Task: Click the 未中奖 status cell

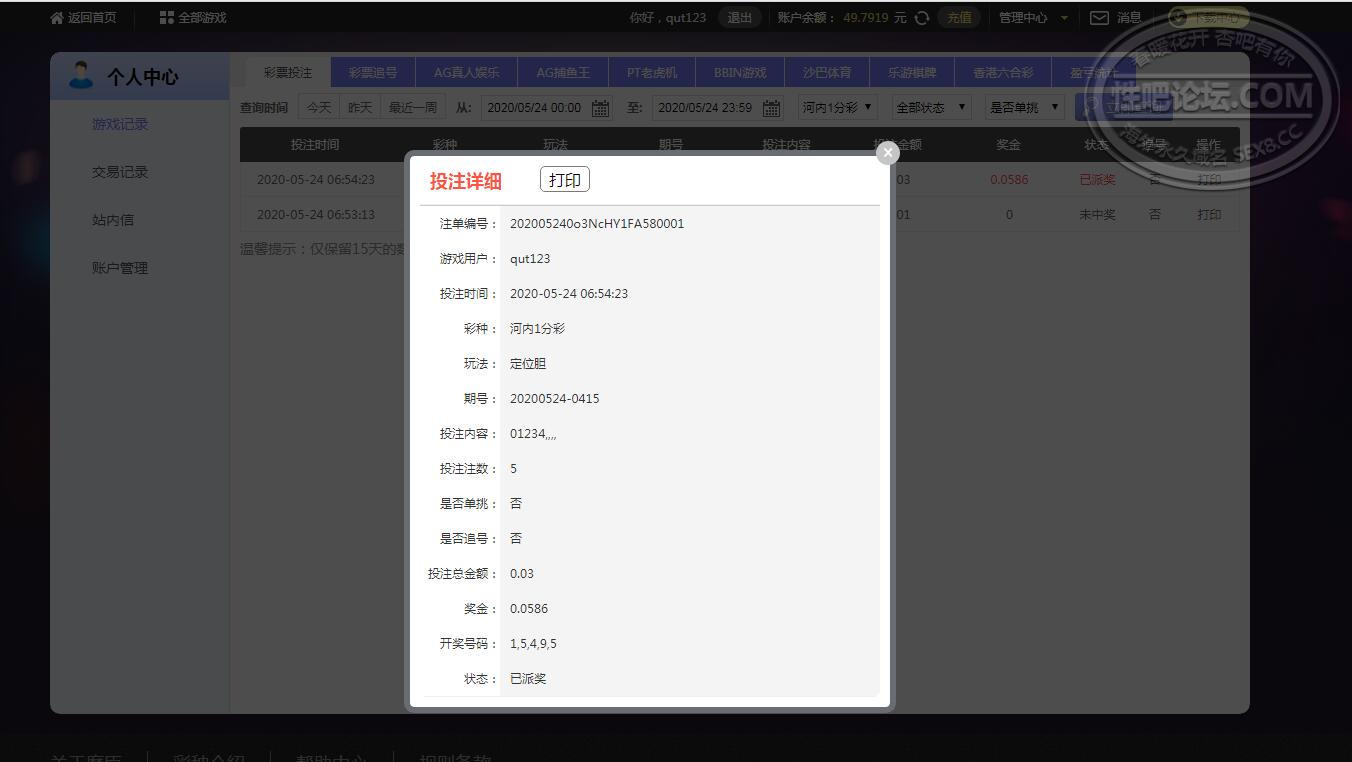Action: (x=1097, y=214)
